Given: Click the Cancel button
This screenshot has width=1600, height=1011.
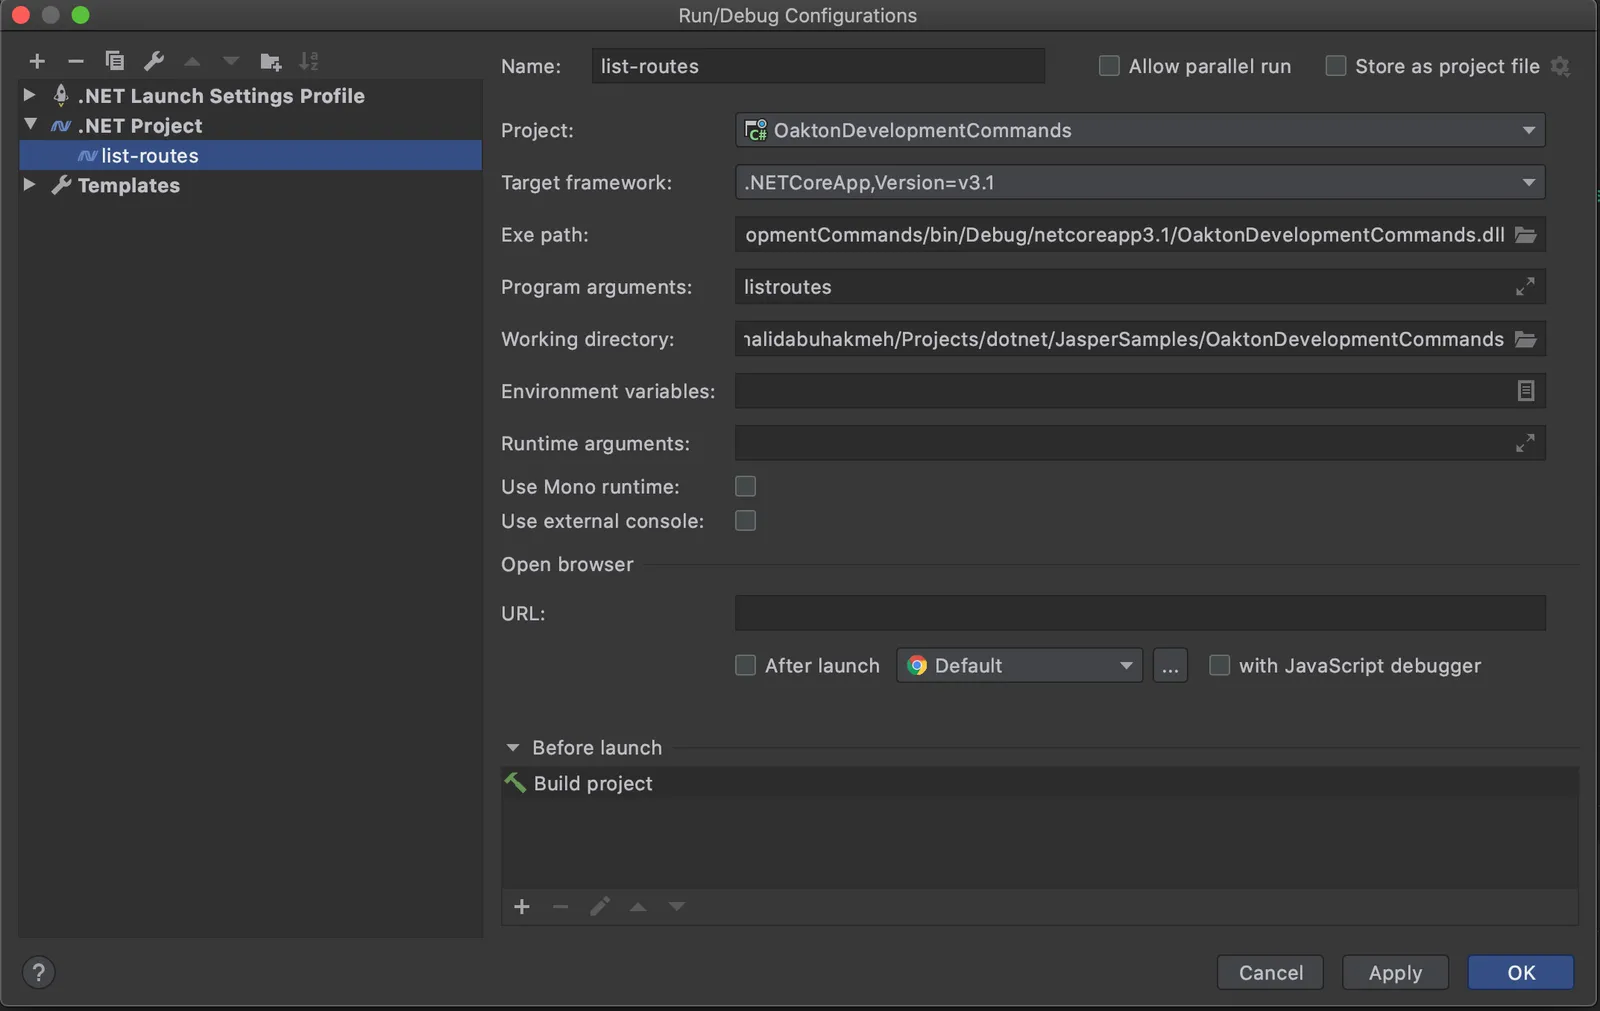Looking at the screenshot, I should coord(1270,972).
